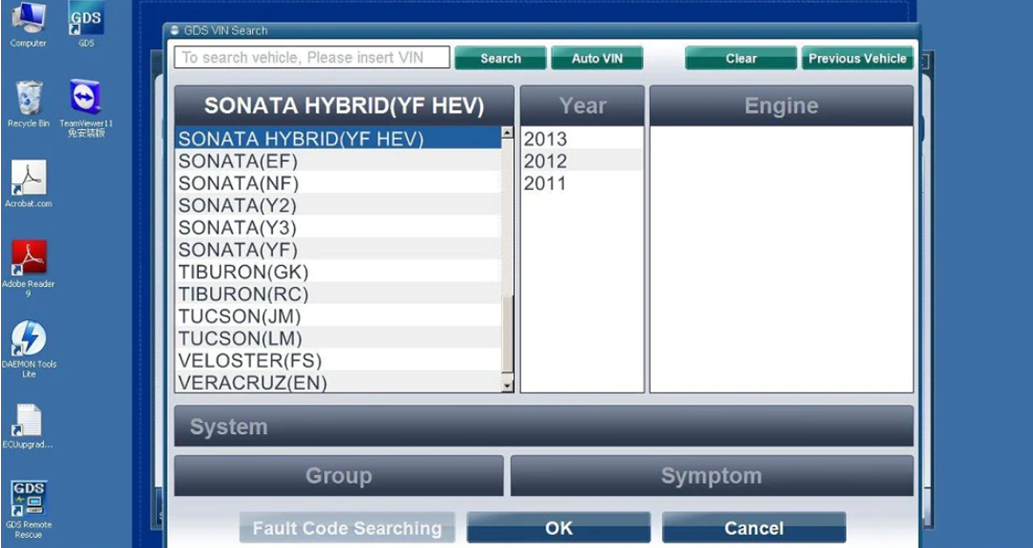Open the Recycle Bin icon
The width and height of the screenshot is (1033, 548).
(x=28, y=104)
